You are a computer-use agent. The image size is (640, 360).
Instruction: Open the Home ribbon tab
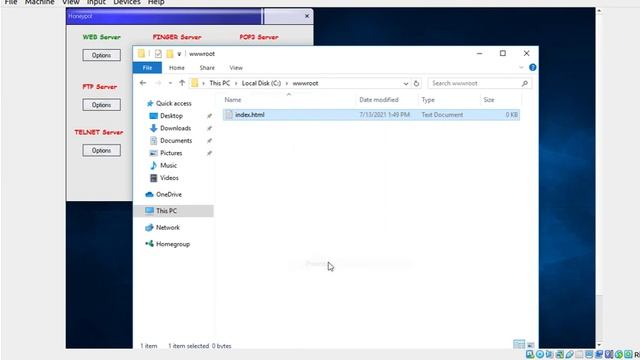click(177, 68)
